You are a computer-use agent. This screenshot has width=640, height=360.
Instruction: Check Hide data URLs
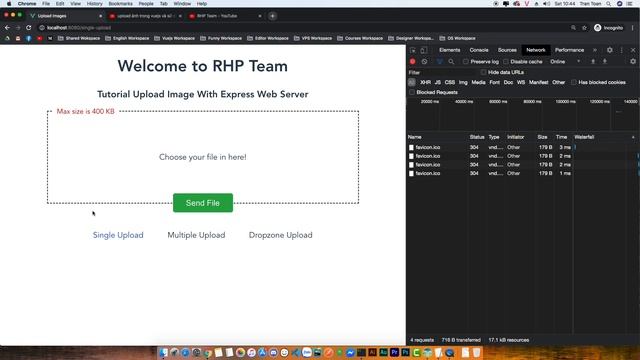tap(484, 72)
